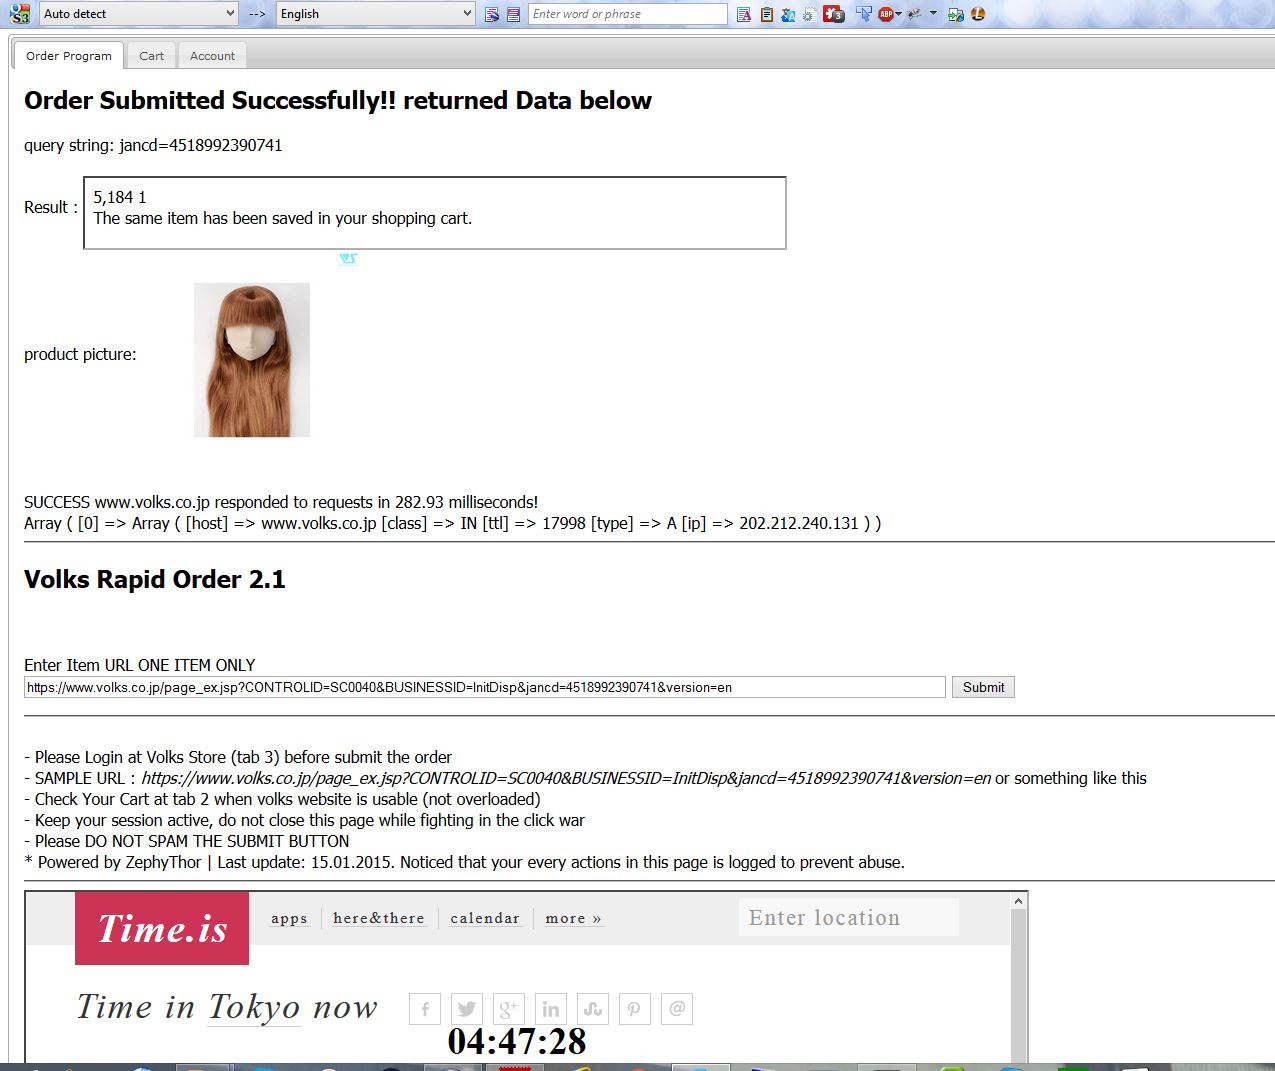Screen dimensions: 1275x1071
Task: Click the green arrow globe toolbar icon
Action: [x=956, y=14]
